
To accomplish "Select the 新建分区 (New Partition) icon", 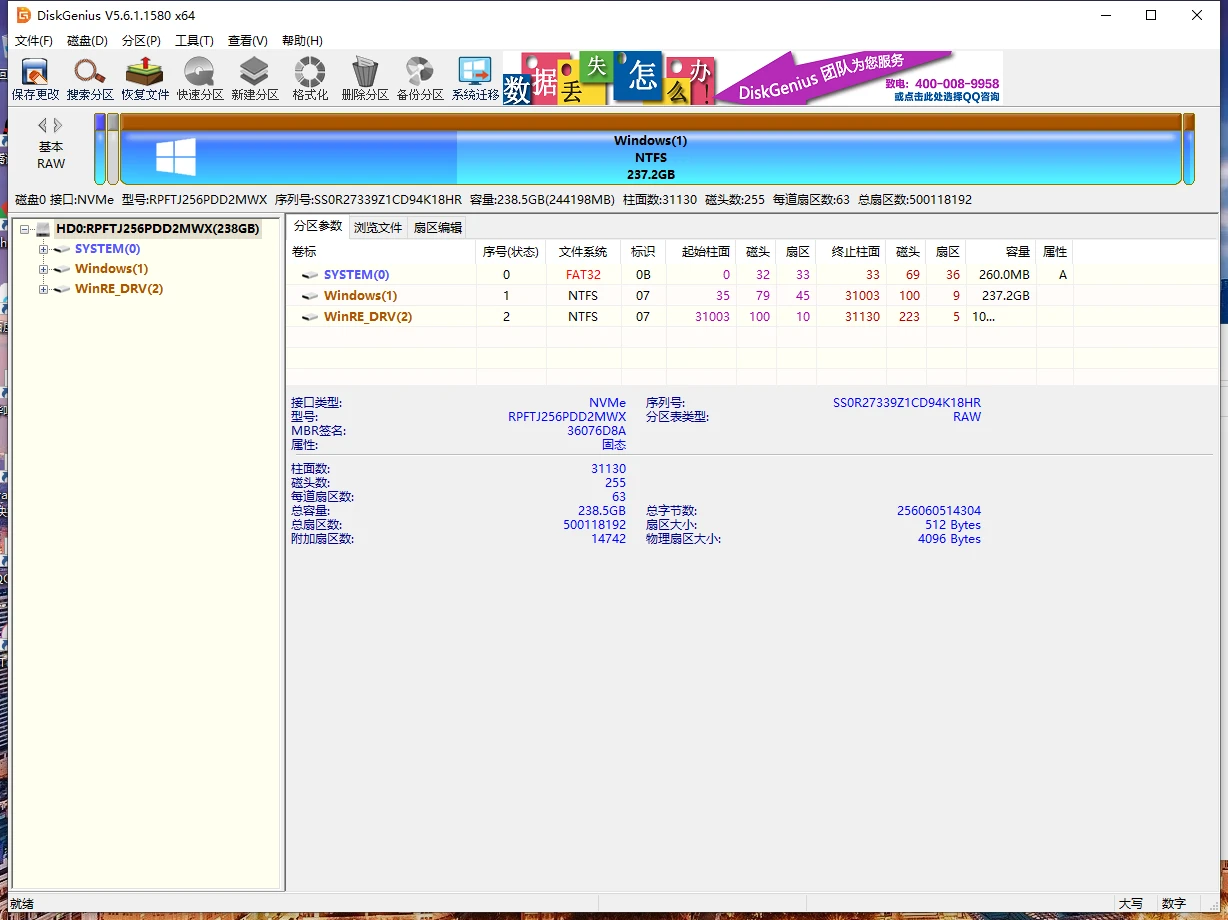I will click(x=254, y=79).
